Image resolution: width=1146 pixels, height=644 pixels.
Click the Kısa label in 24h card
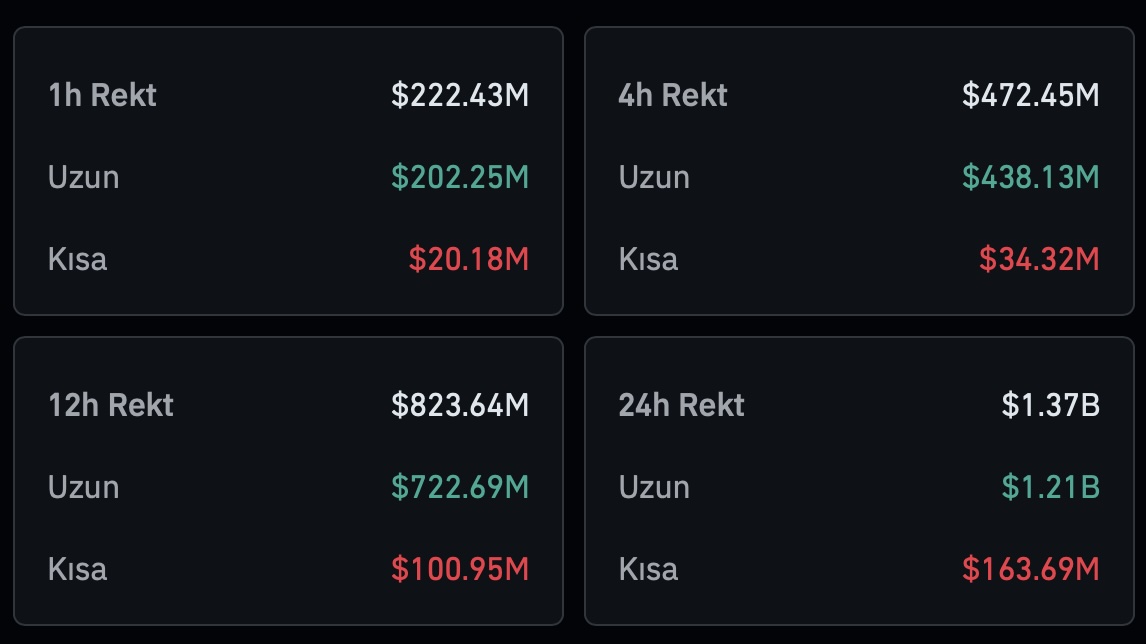(648, 569)
